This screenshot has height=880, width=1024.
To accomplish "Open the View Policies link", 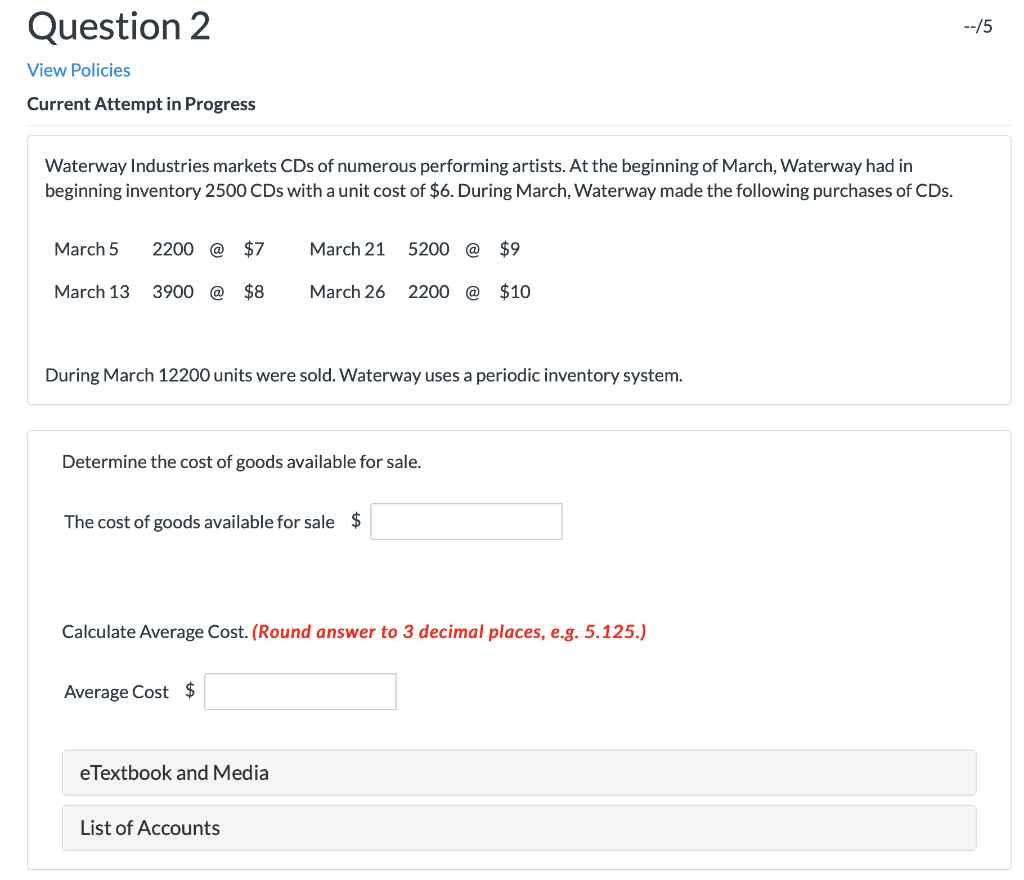I will [x=78, y=70].
